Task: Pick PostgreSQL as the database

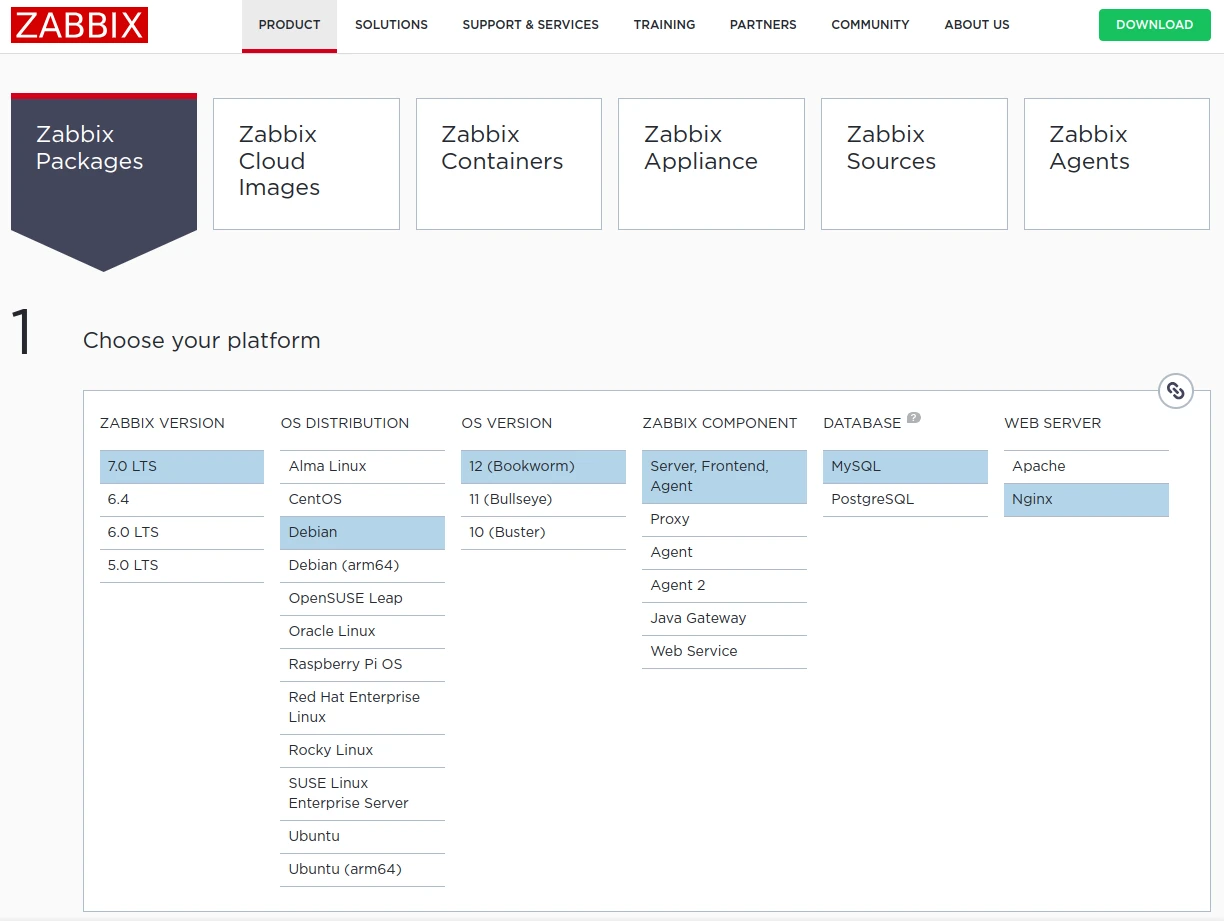Action: click(x=906, y=500)
